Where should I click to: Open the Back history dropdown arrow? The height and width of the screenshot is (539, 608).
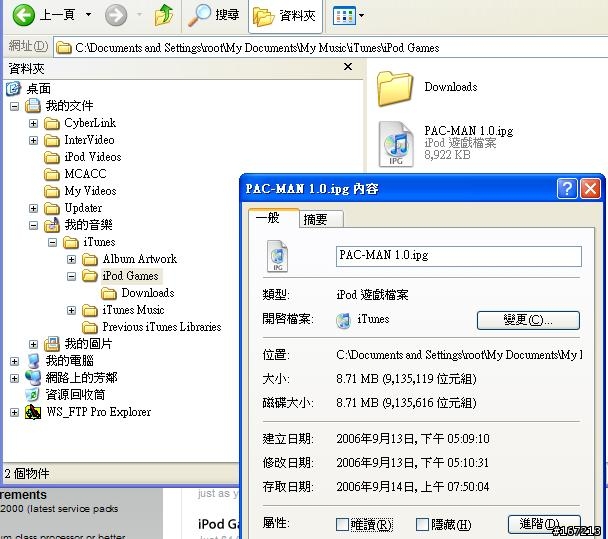[88, 15]
